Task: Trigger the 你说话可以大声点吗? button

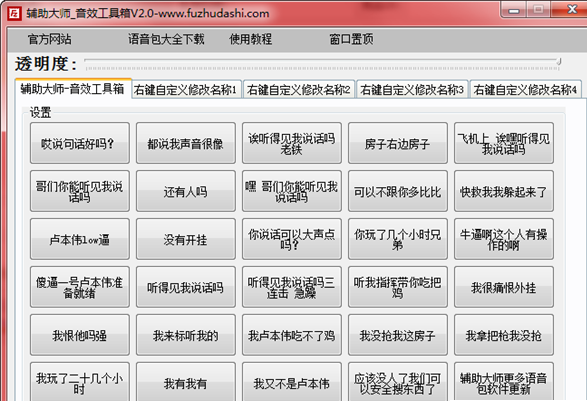Action: [292, 239]
